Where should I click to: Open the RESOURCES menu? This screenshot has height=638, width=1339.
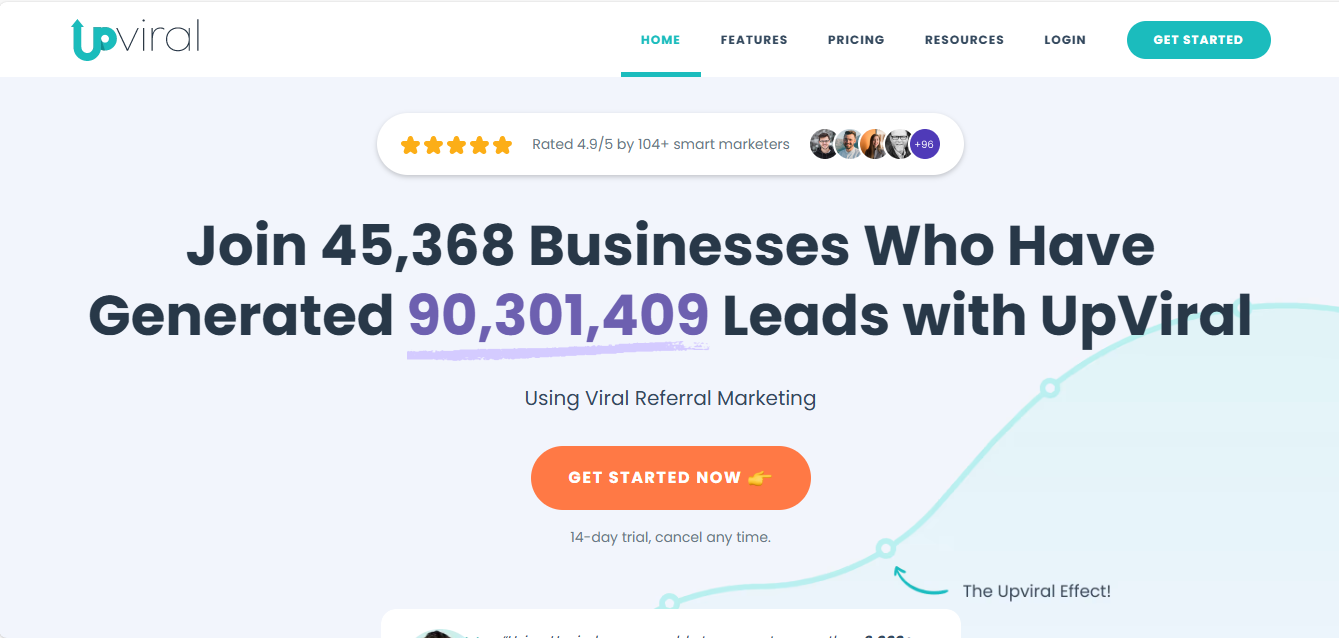pos(964,40)
